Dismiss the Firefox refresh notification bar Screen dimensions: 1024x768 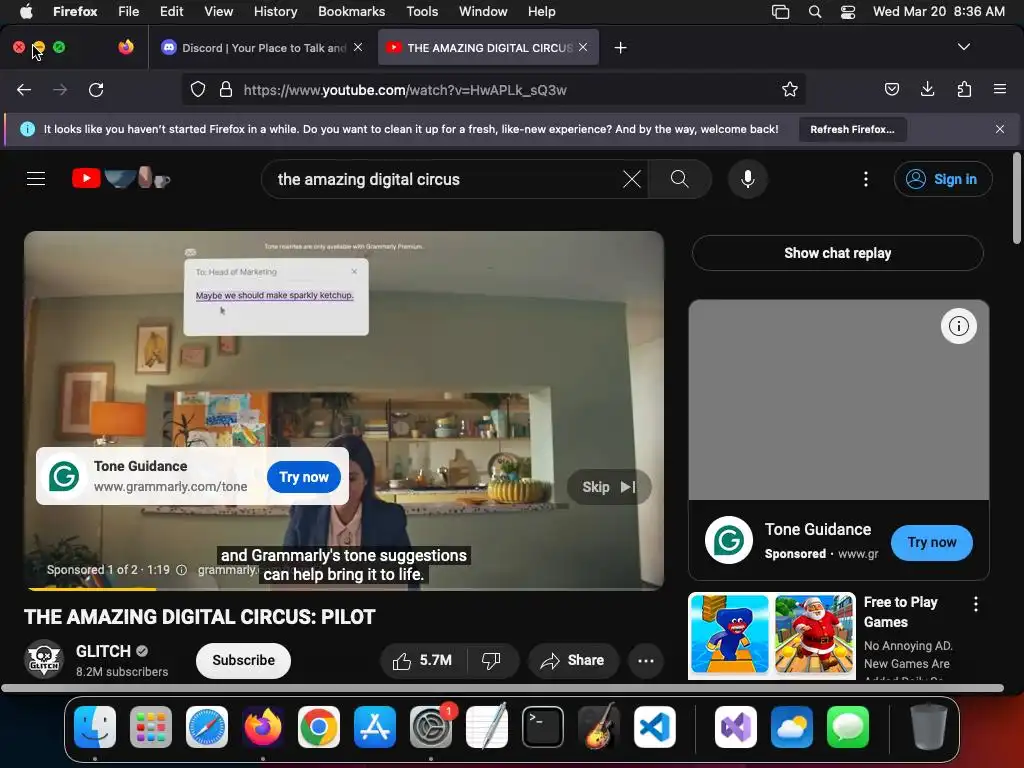click(1000, 129)
